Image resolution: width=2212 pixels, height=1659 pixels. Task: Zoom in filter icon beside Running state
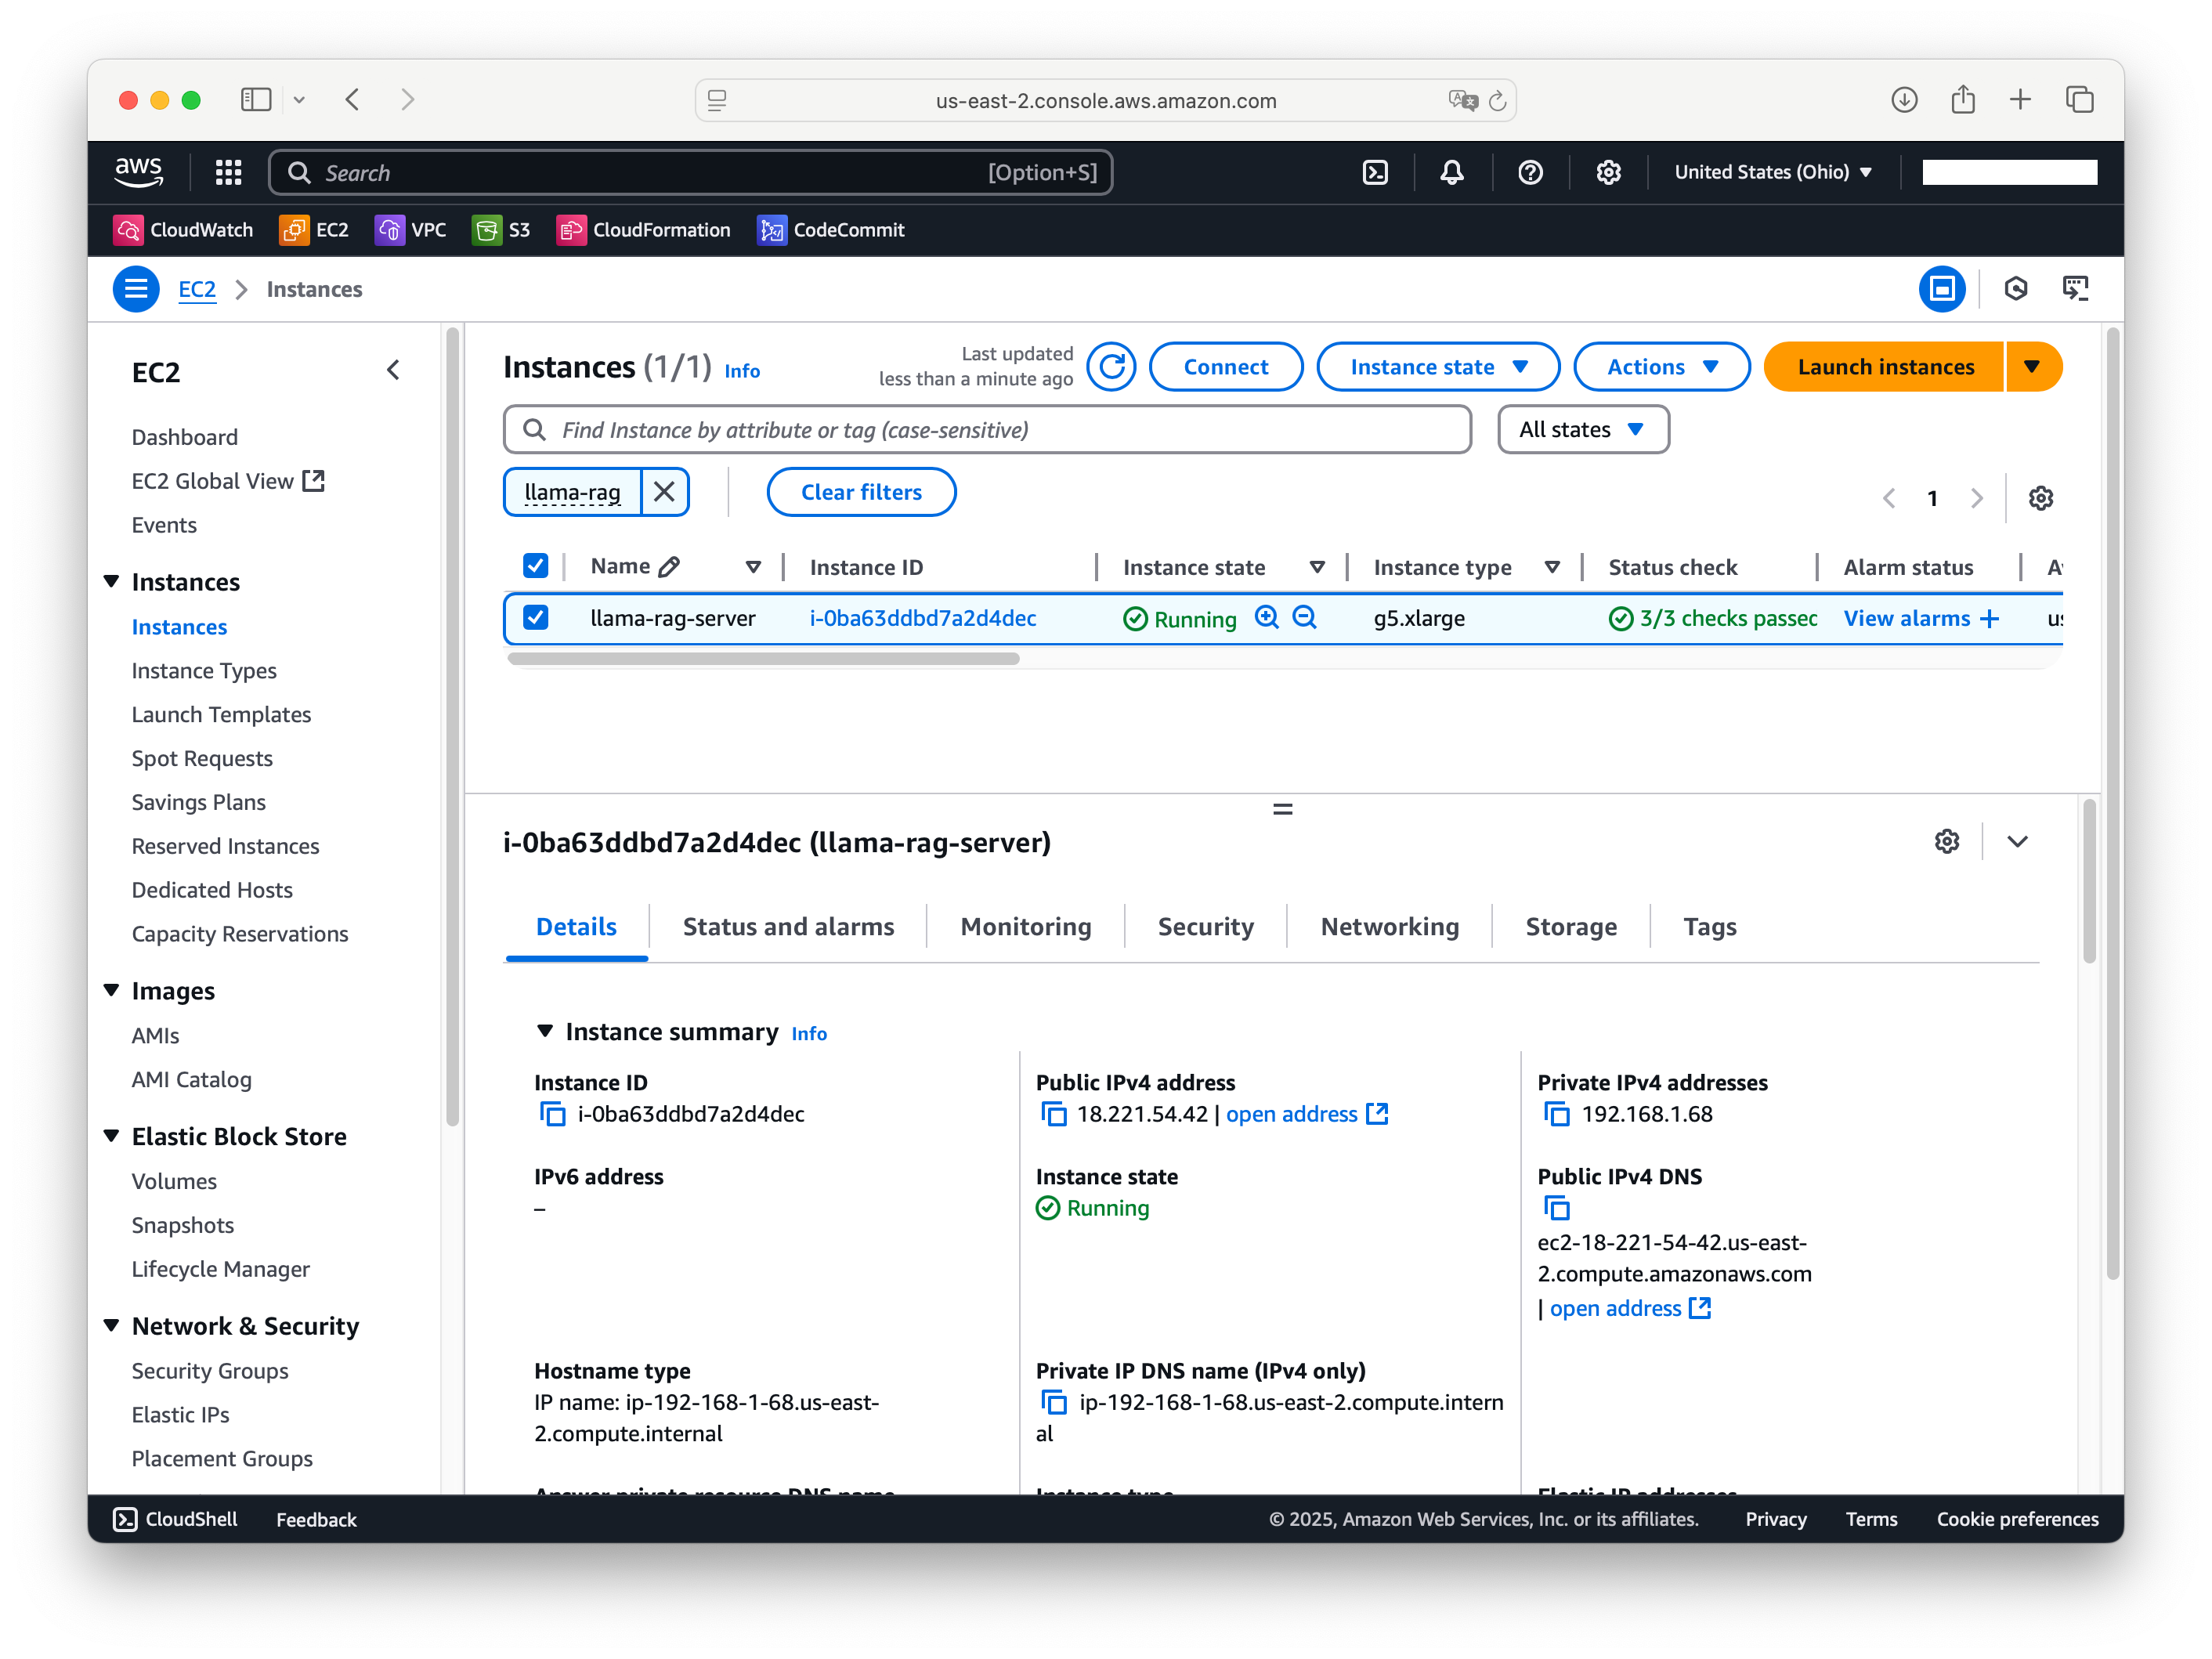click(x=1267, y=618)
